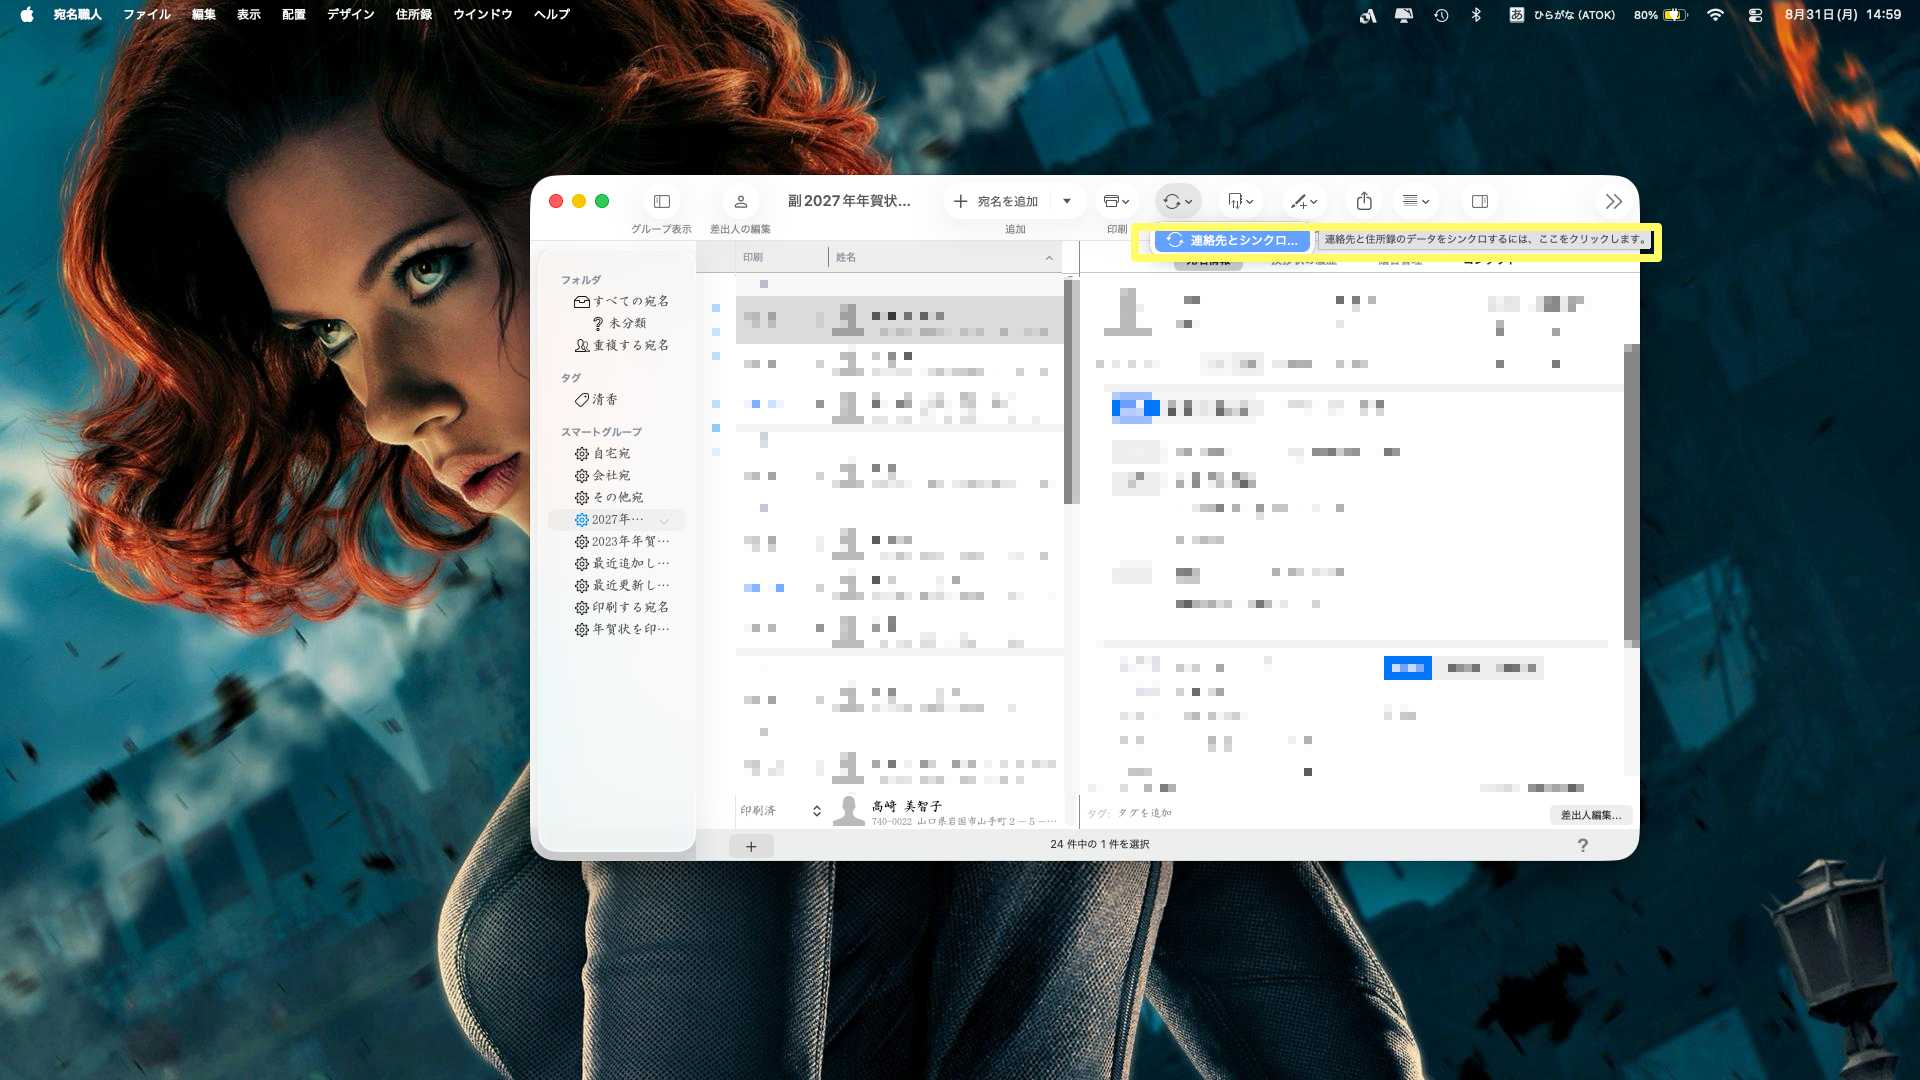Choose 連絡先とシンクロ... menu item
Viewport: 1920px width, 1080px height.
click(x=1232, y=240)
